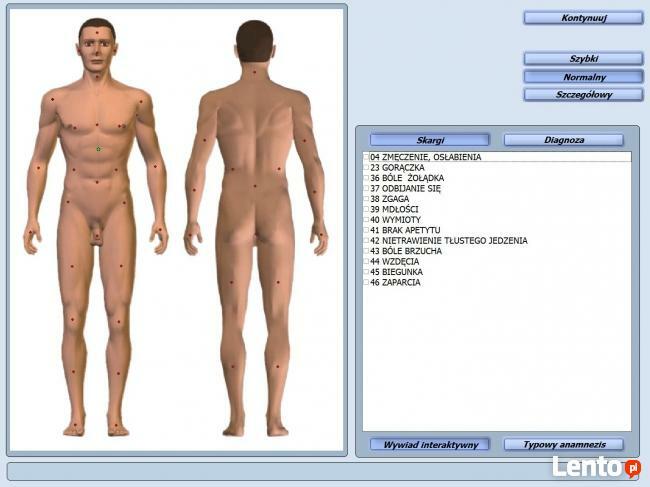Screen dimensions: 650x487
Task: Check the 23 GORĄCZKA checkbox
Action: click(367, 168)
